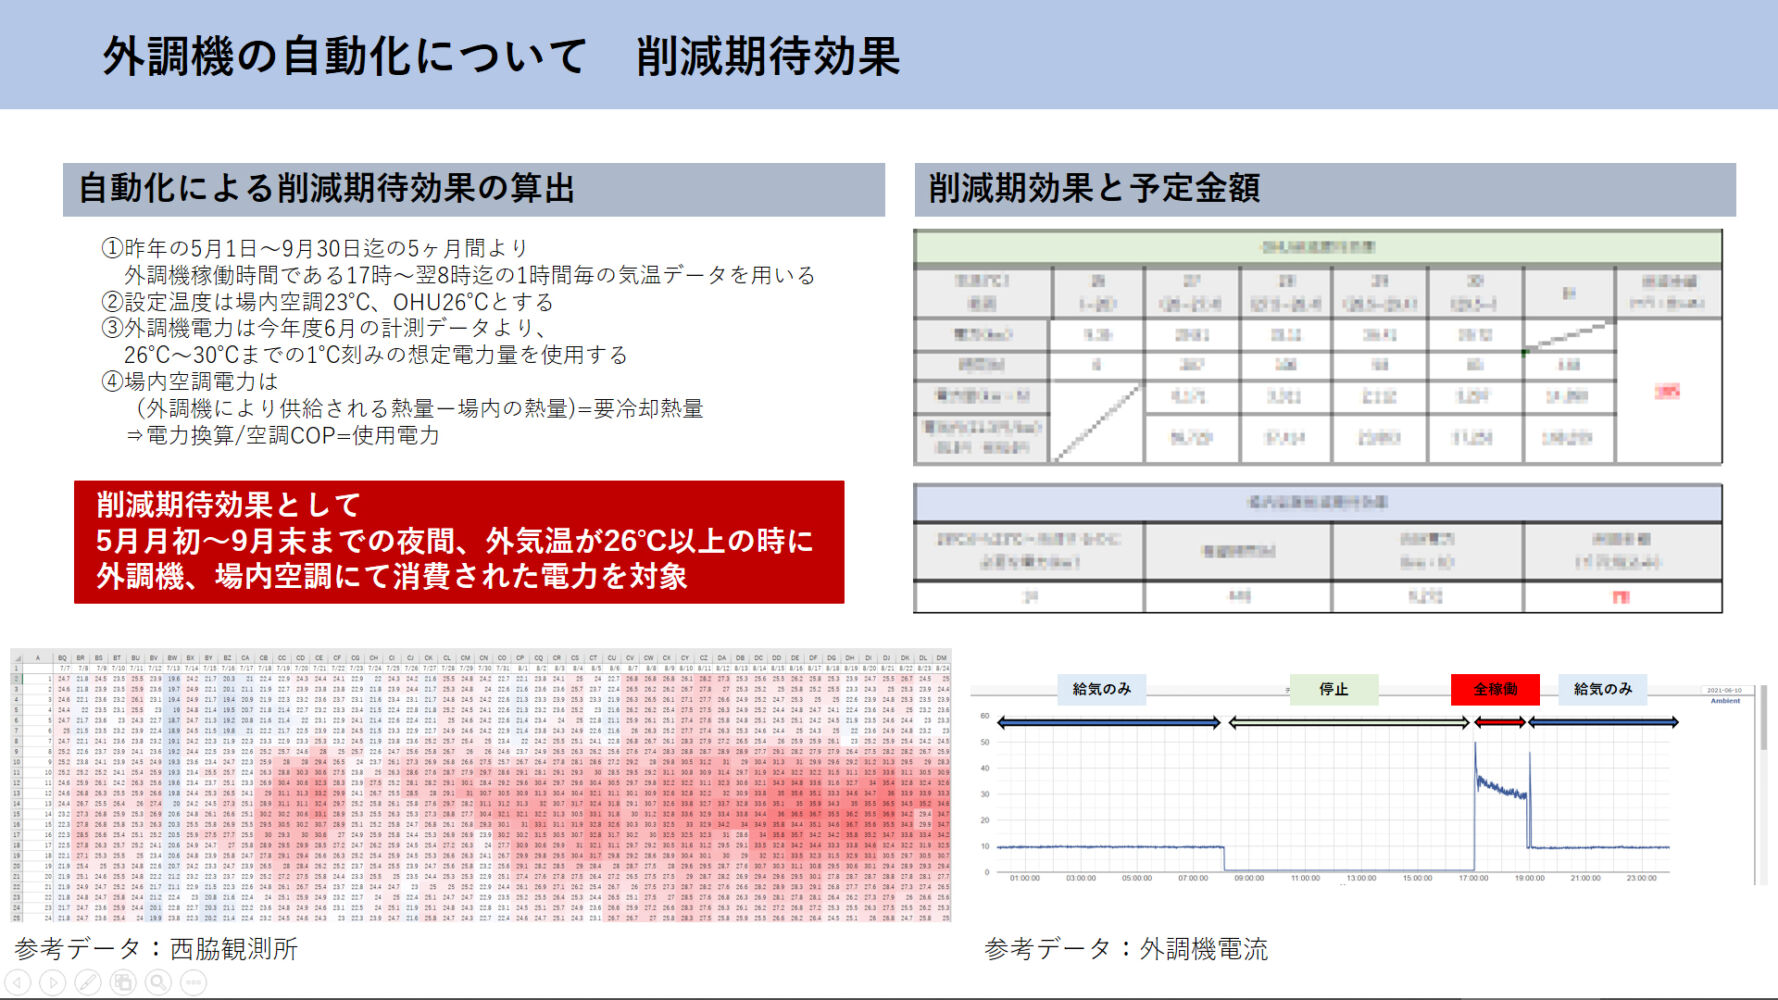Click the slide title 外調機の自動化について
The width and height of the screenshot is (1778, 1000).
point(344,56)
